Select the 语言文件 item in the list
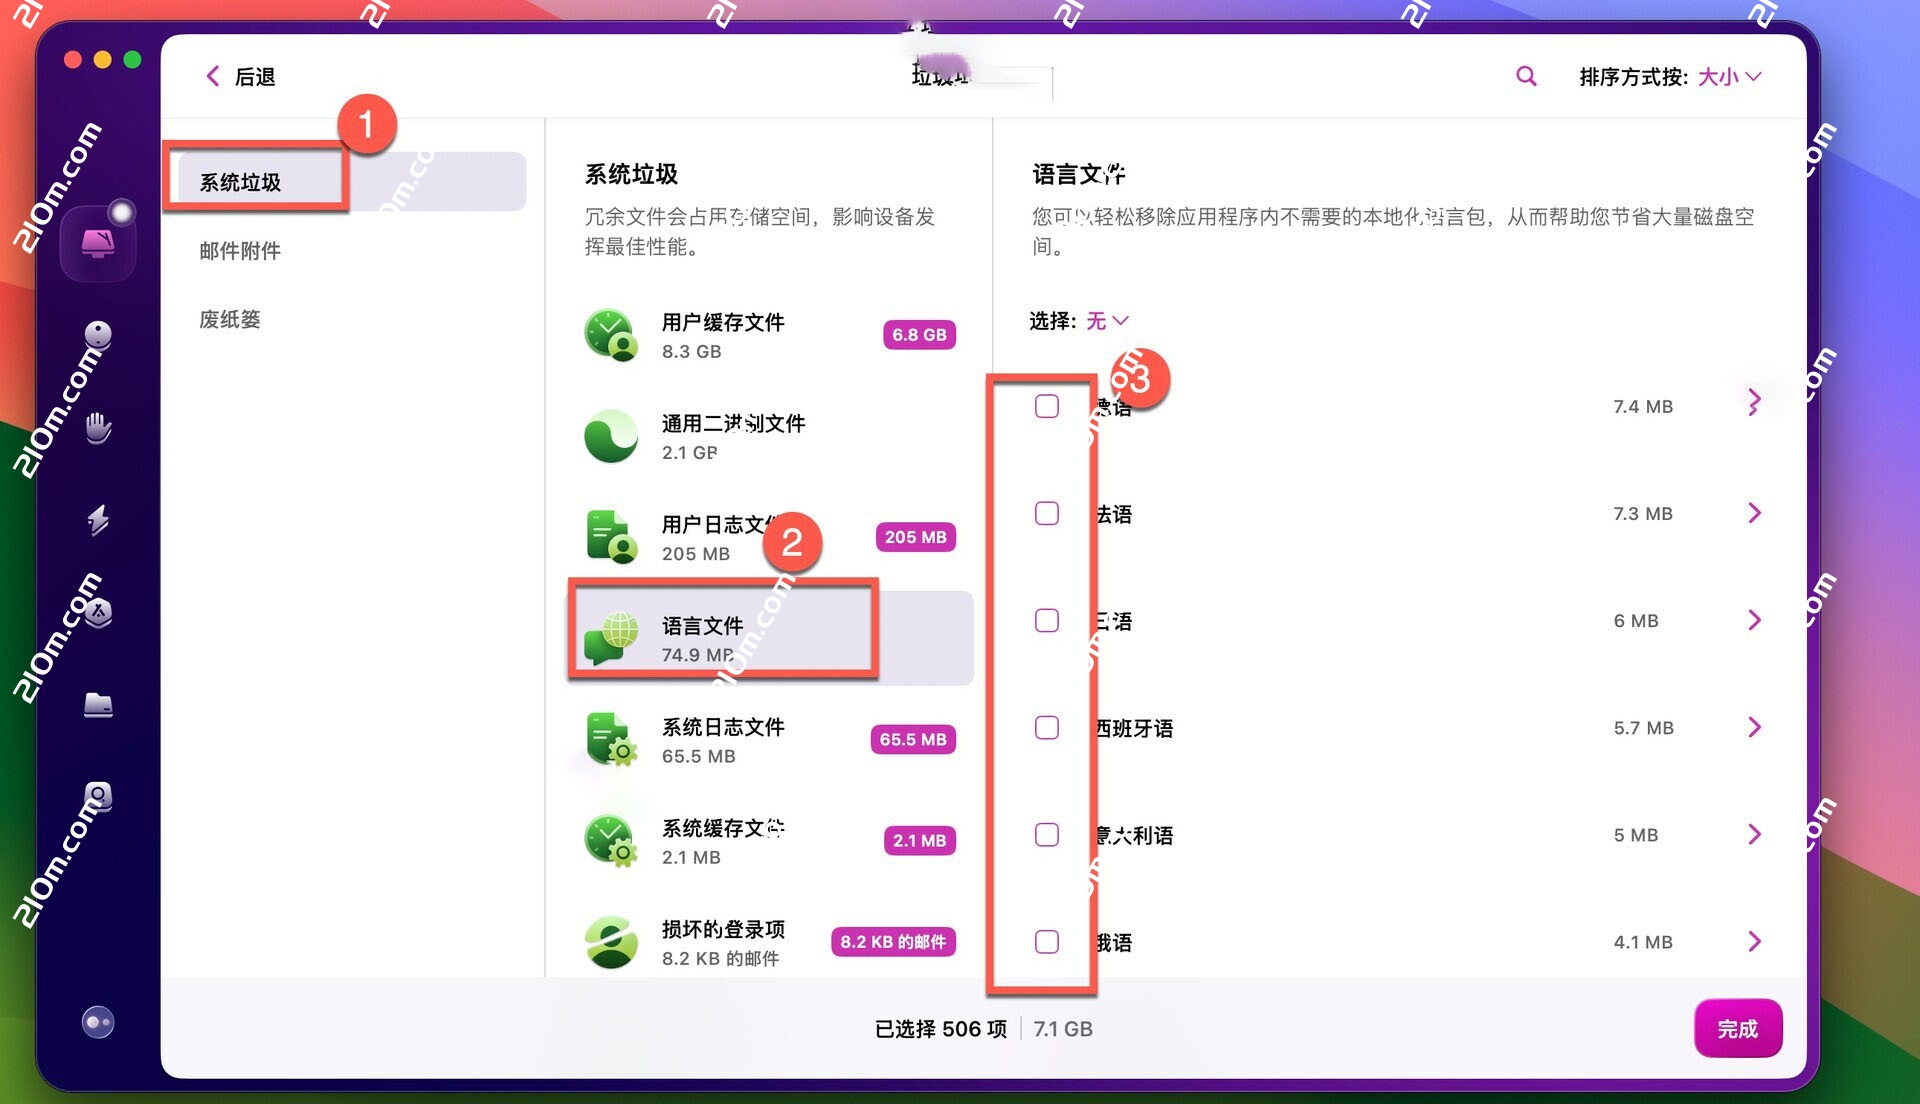Screen dimensions: 1920x1104 point(702,626)
